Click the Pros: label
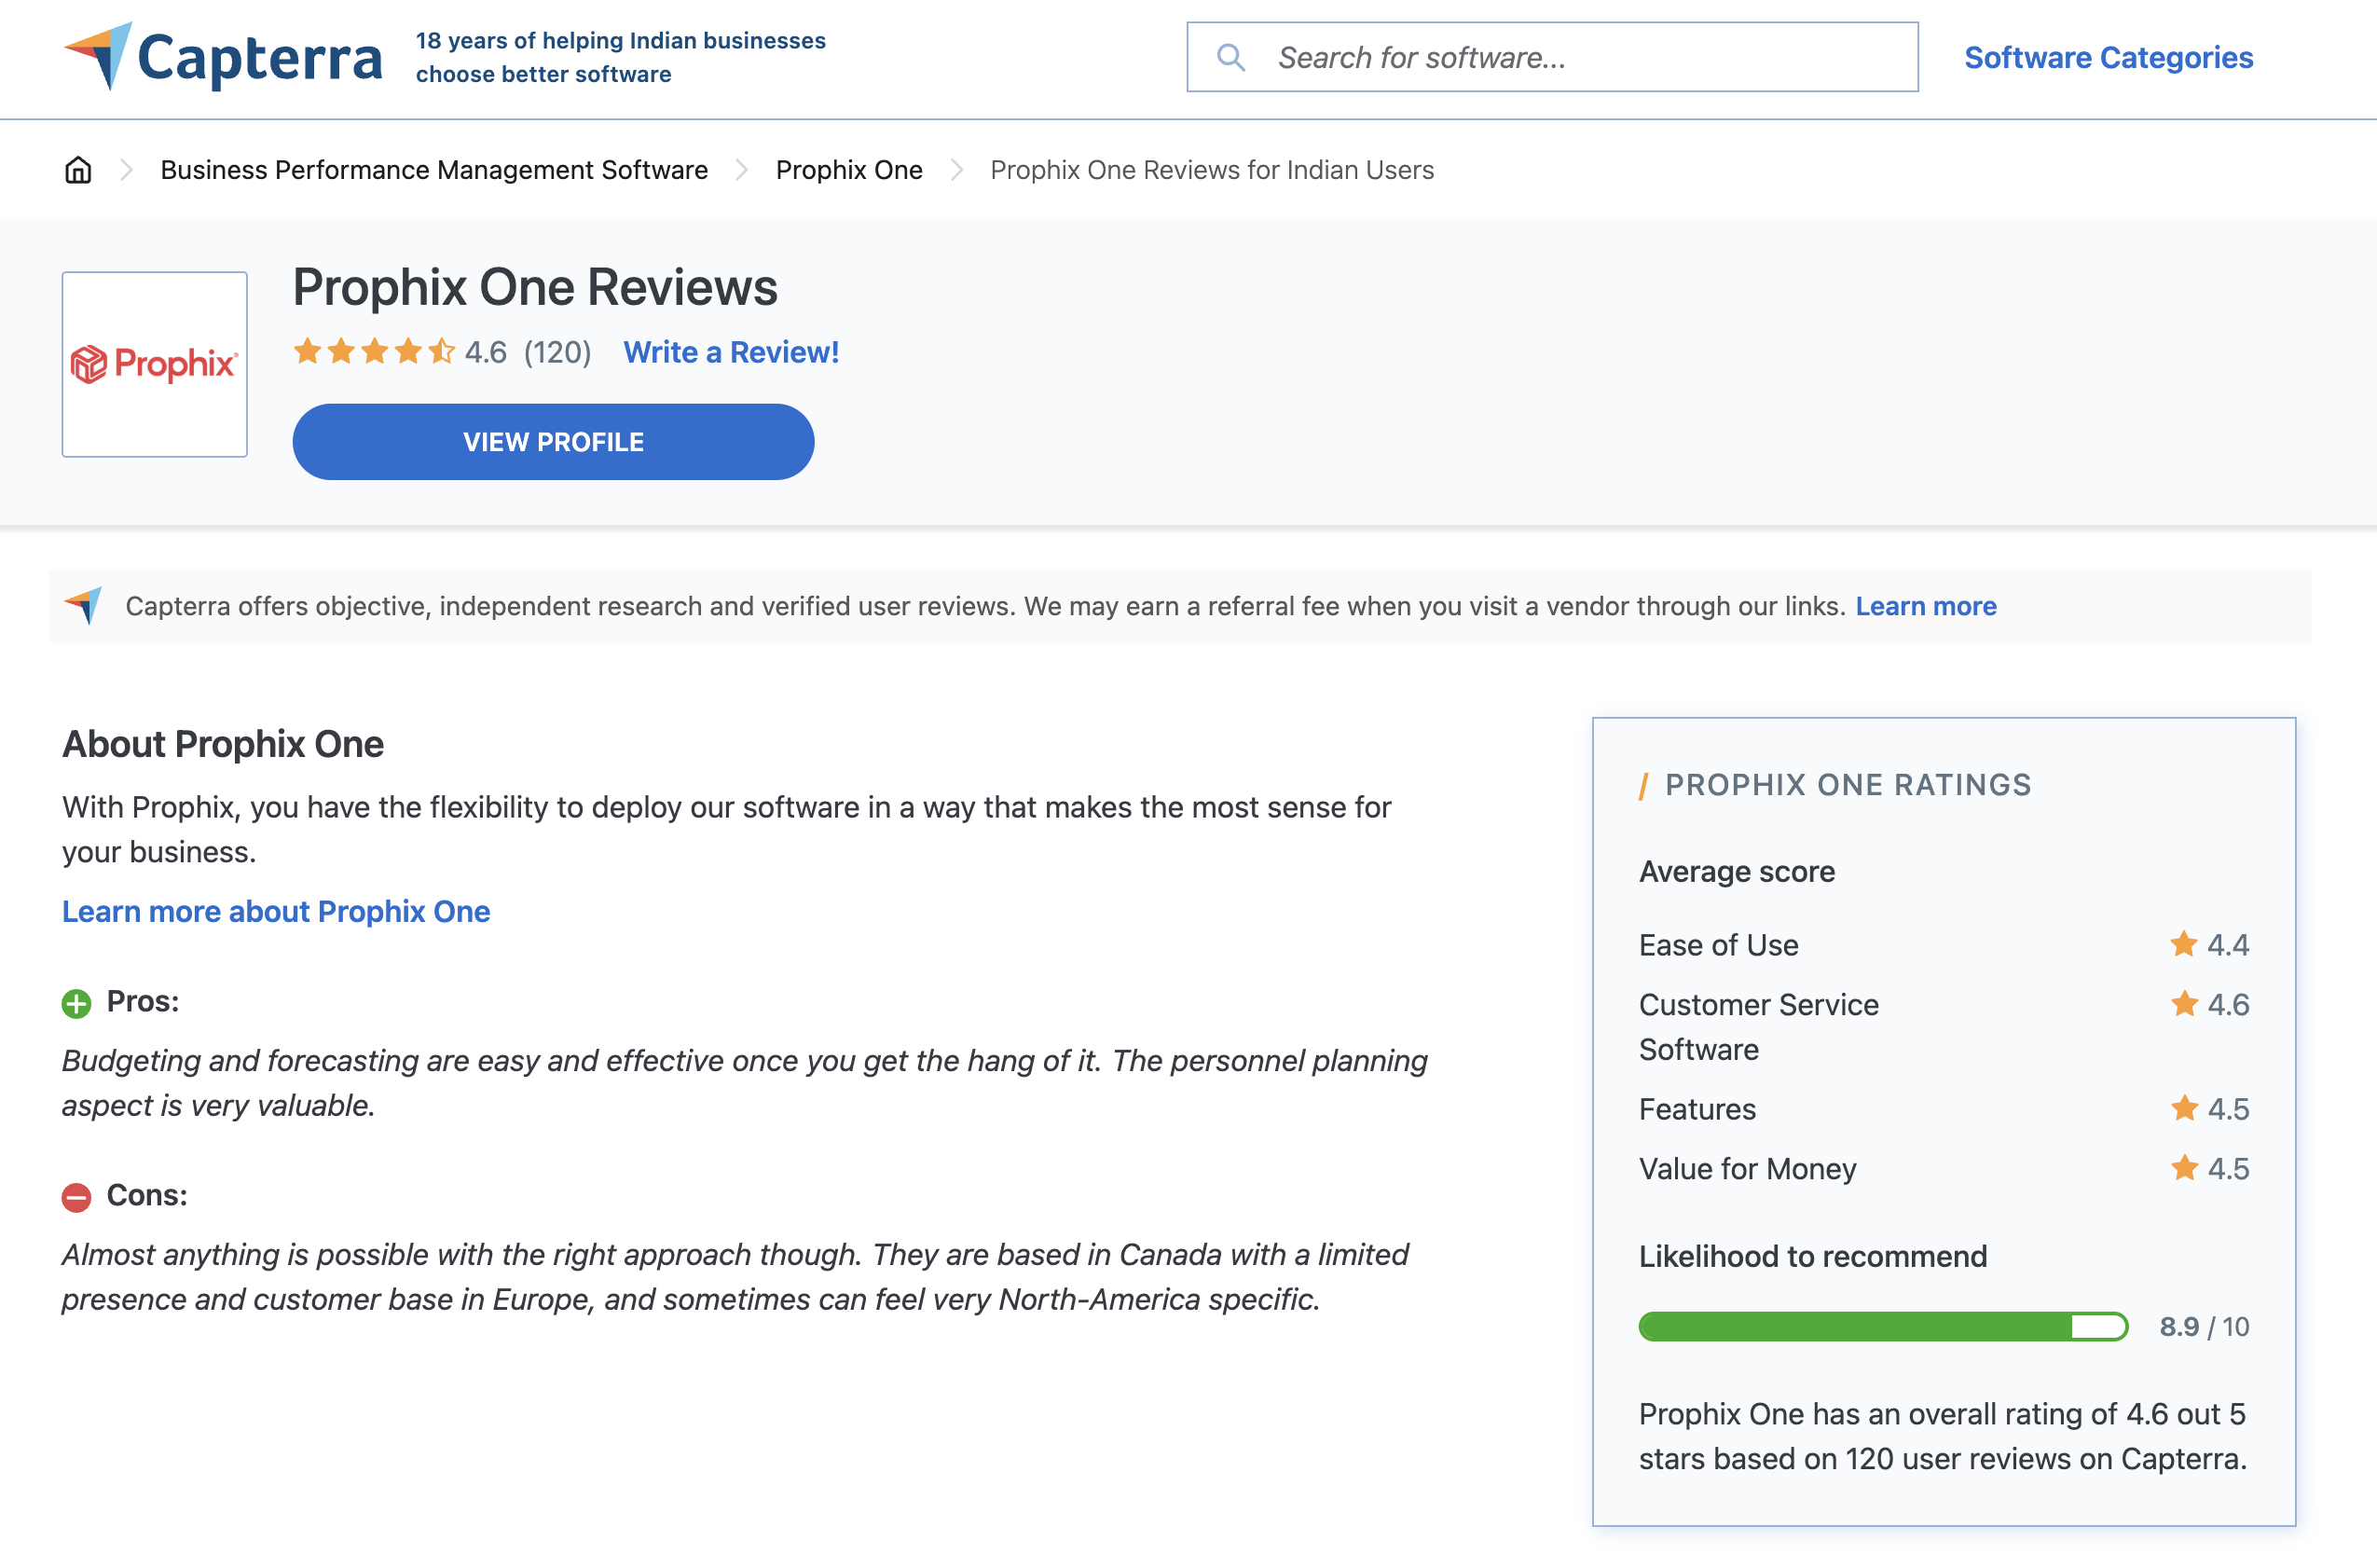2377x1568 pixels. coord(143,1001)
